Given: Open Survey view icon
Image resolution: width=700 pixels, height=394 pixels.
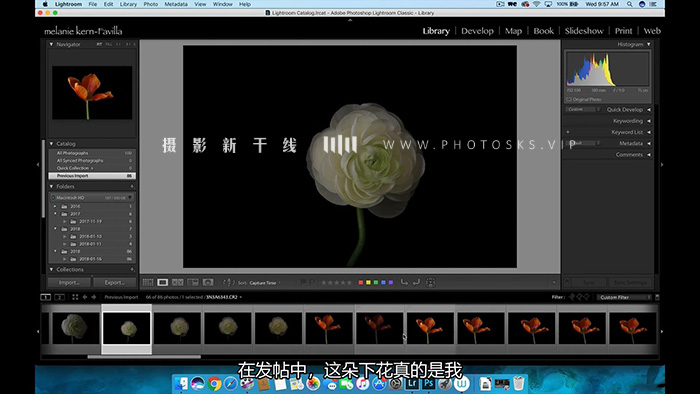Looking at the screenshot, I should pos(193,282).
